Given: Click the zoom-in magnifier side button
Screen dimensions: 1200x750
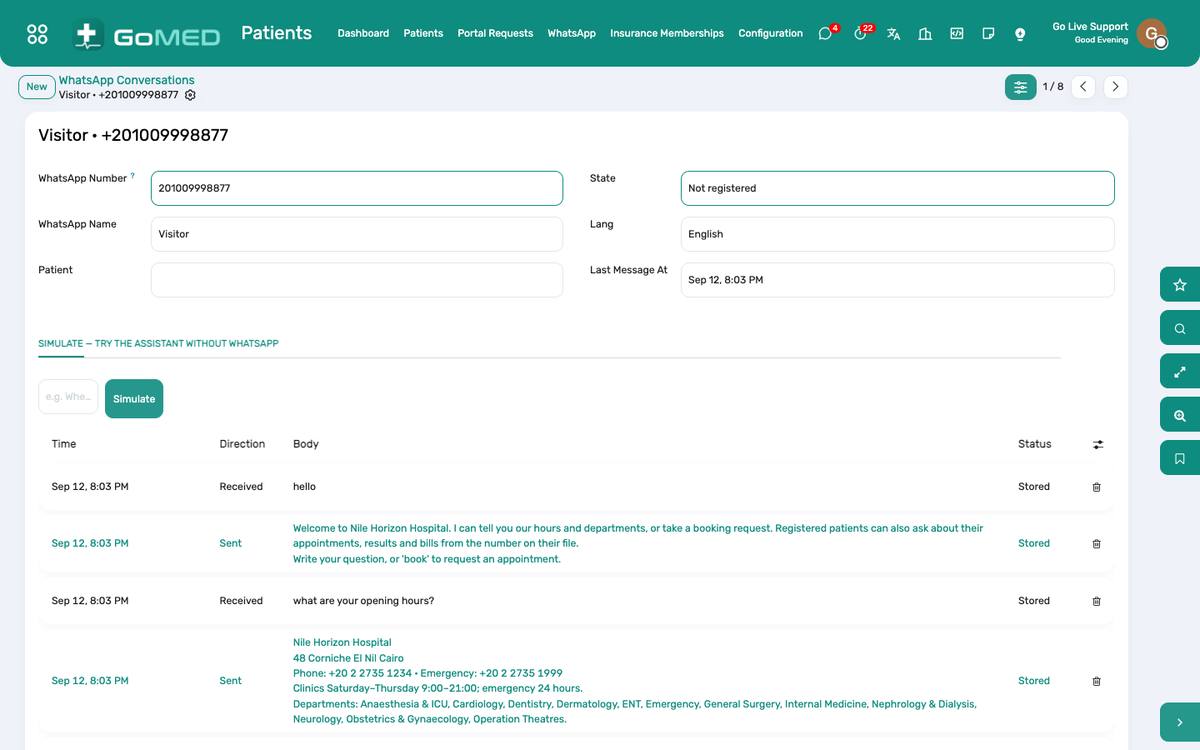Looking at the screenshot, I should (1180, 415).
